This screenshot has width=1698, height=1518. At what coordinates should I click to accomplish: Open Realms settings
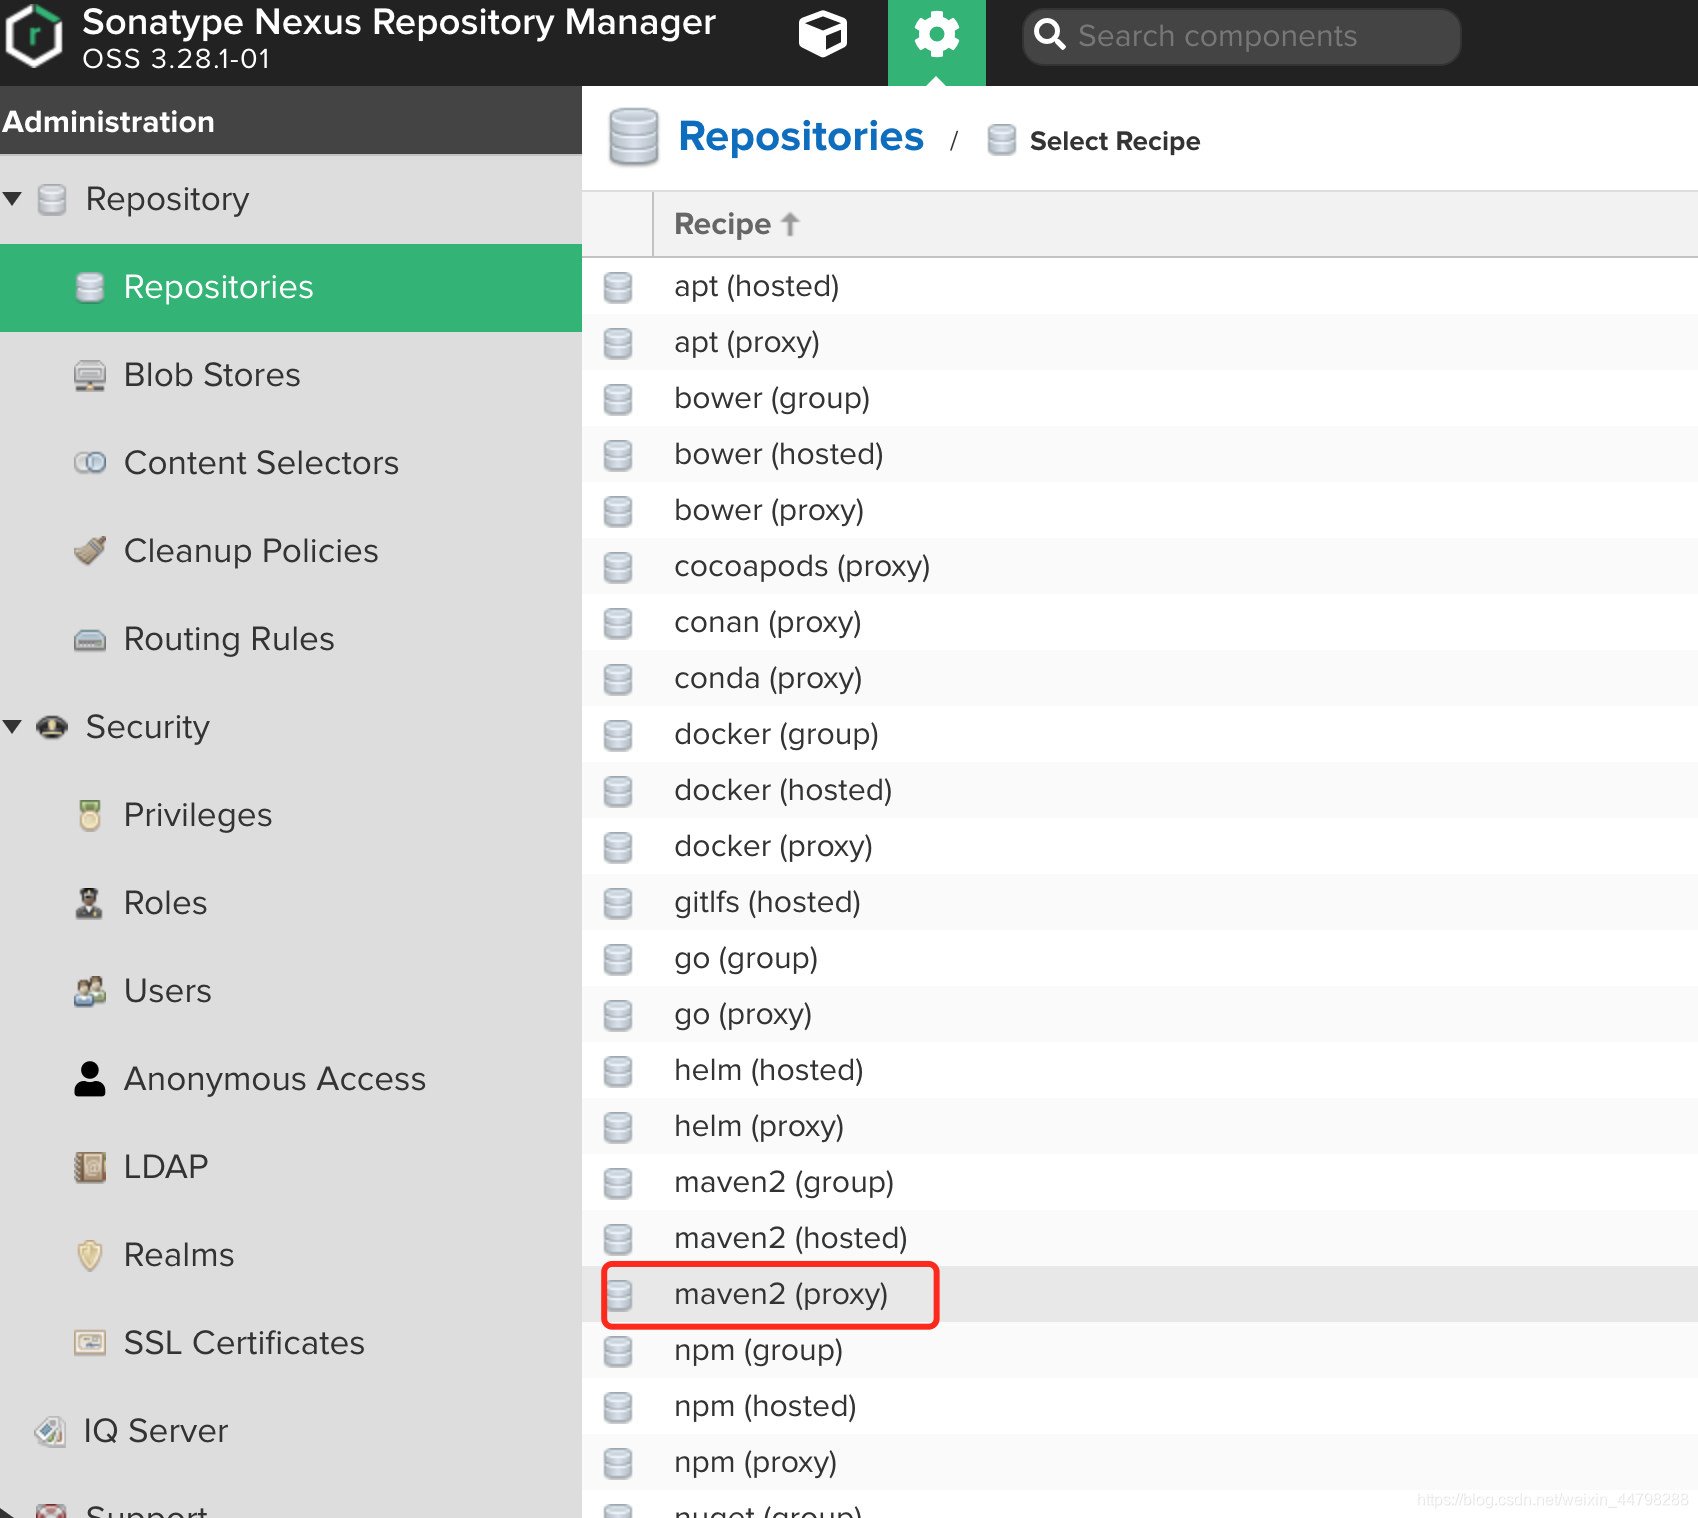pyautogui.click(x=291, y=1255)
